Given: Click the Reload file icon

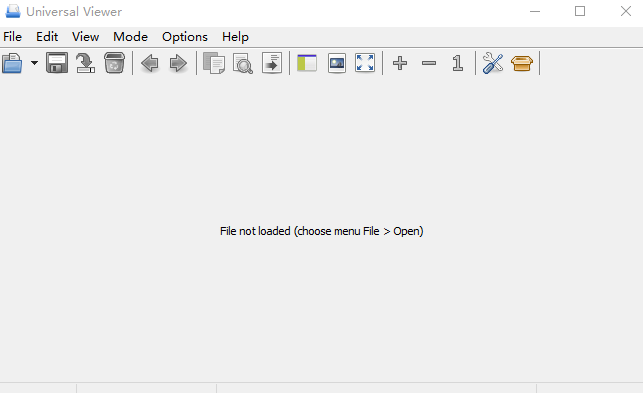Looking at the screenshot, I should click(85, 63).
